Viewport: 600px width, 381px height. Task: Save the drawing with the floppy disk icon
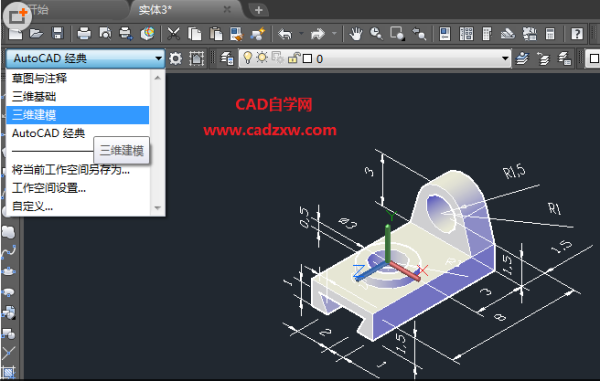point(57,34)
